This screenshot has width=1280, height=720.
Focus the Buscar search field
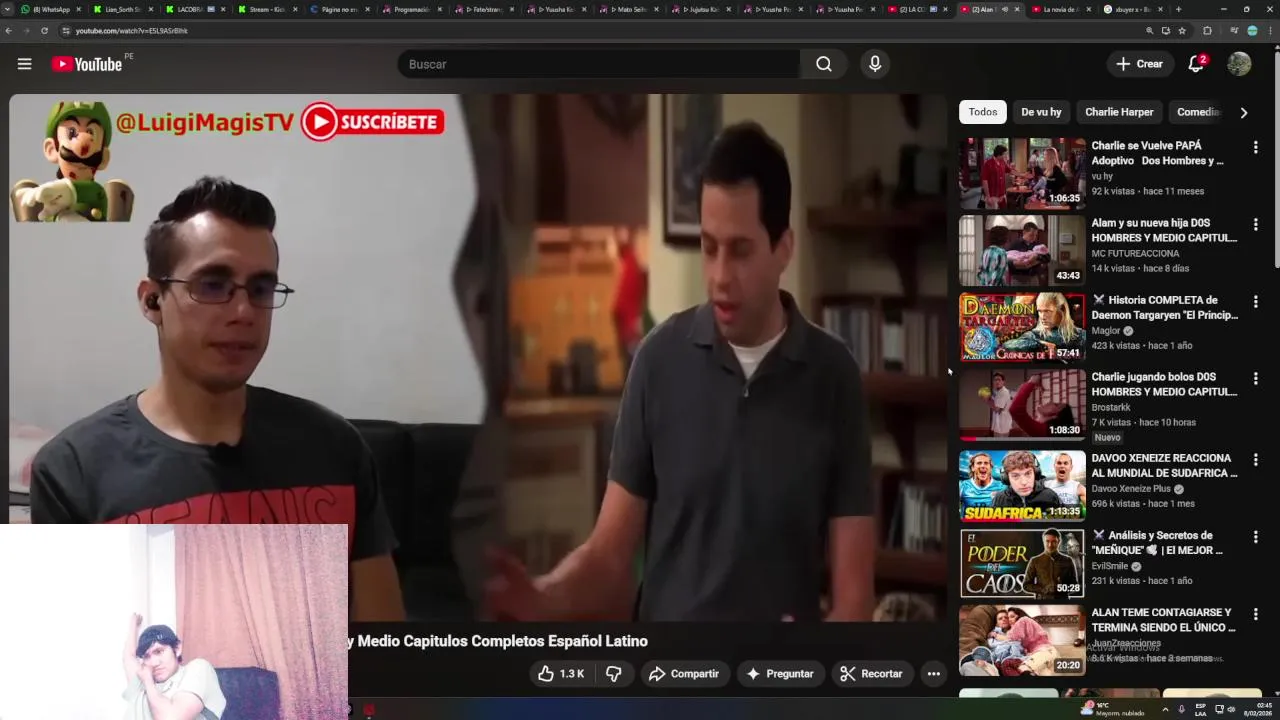[x=598, y=64]
